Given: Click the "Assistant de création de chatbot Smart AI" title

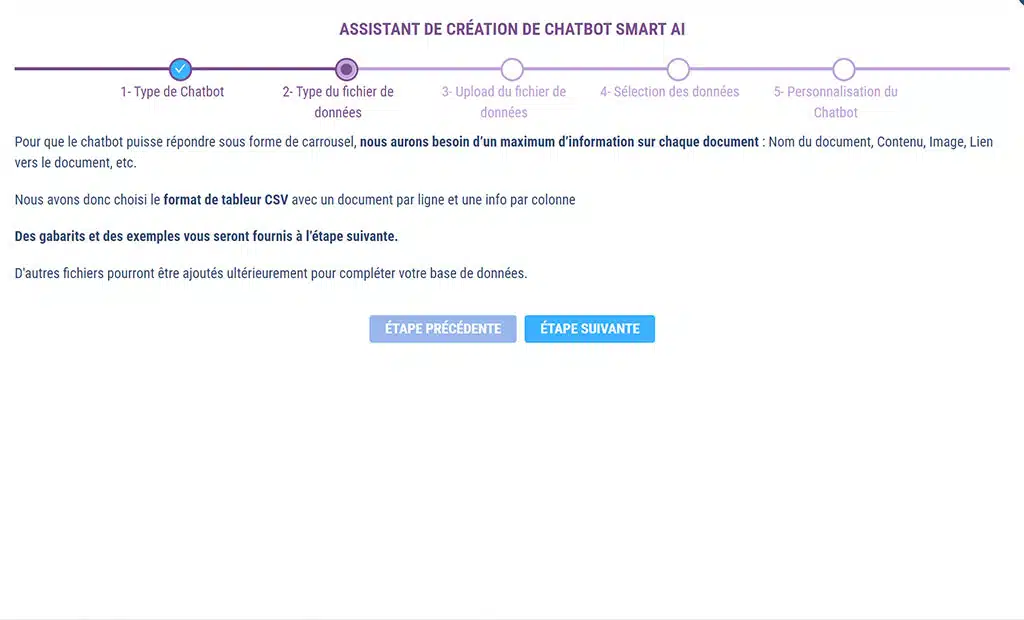Looking at the screenshot, I should point(512,29).
